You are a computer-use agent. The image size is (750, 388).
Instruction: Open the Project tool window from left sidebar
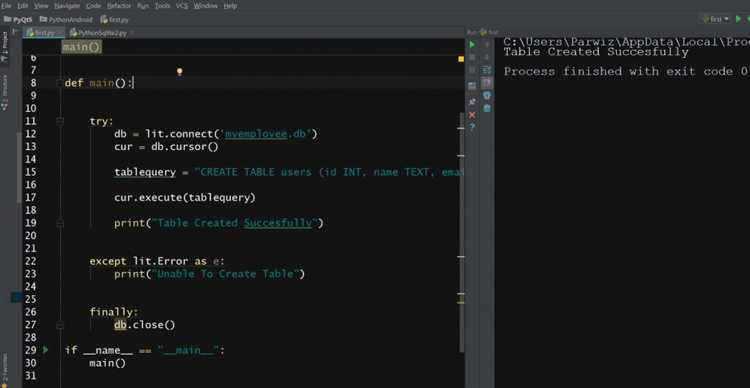[x=5, y=46]
